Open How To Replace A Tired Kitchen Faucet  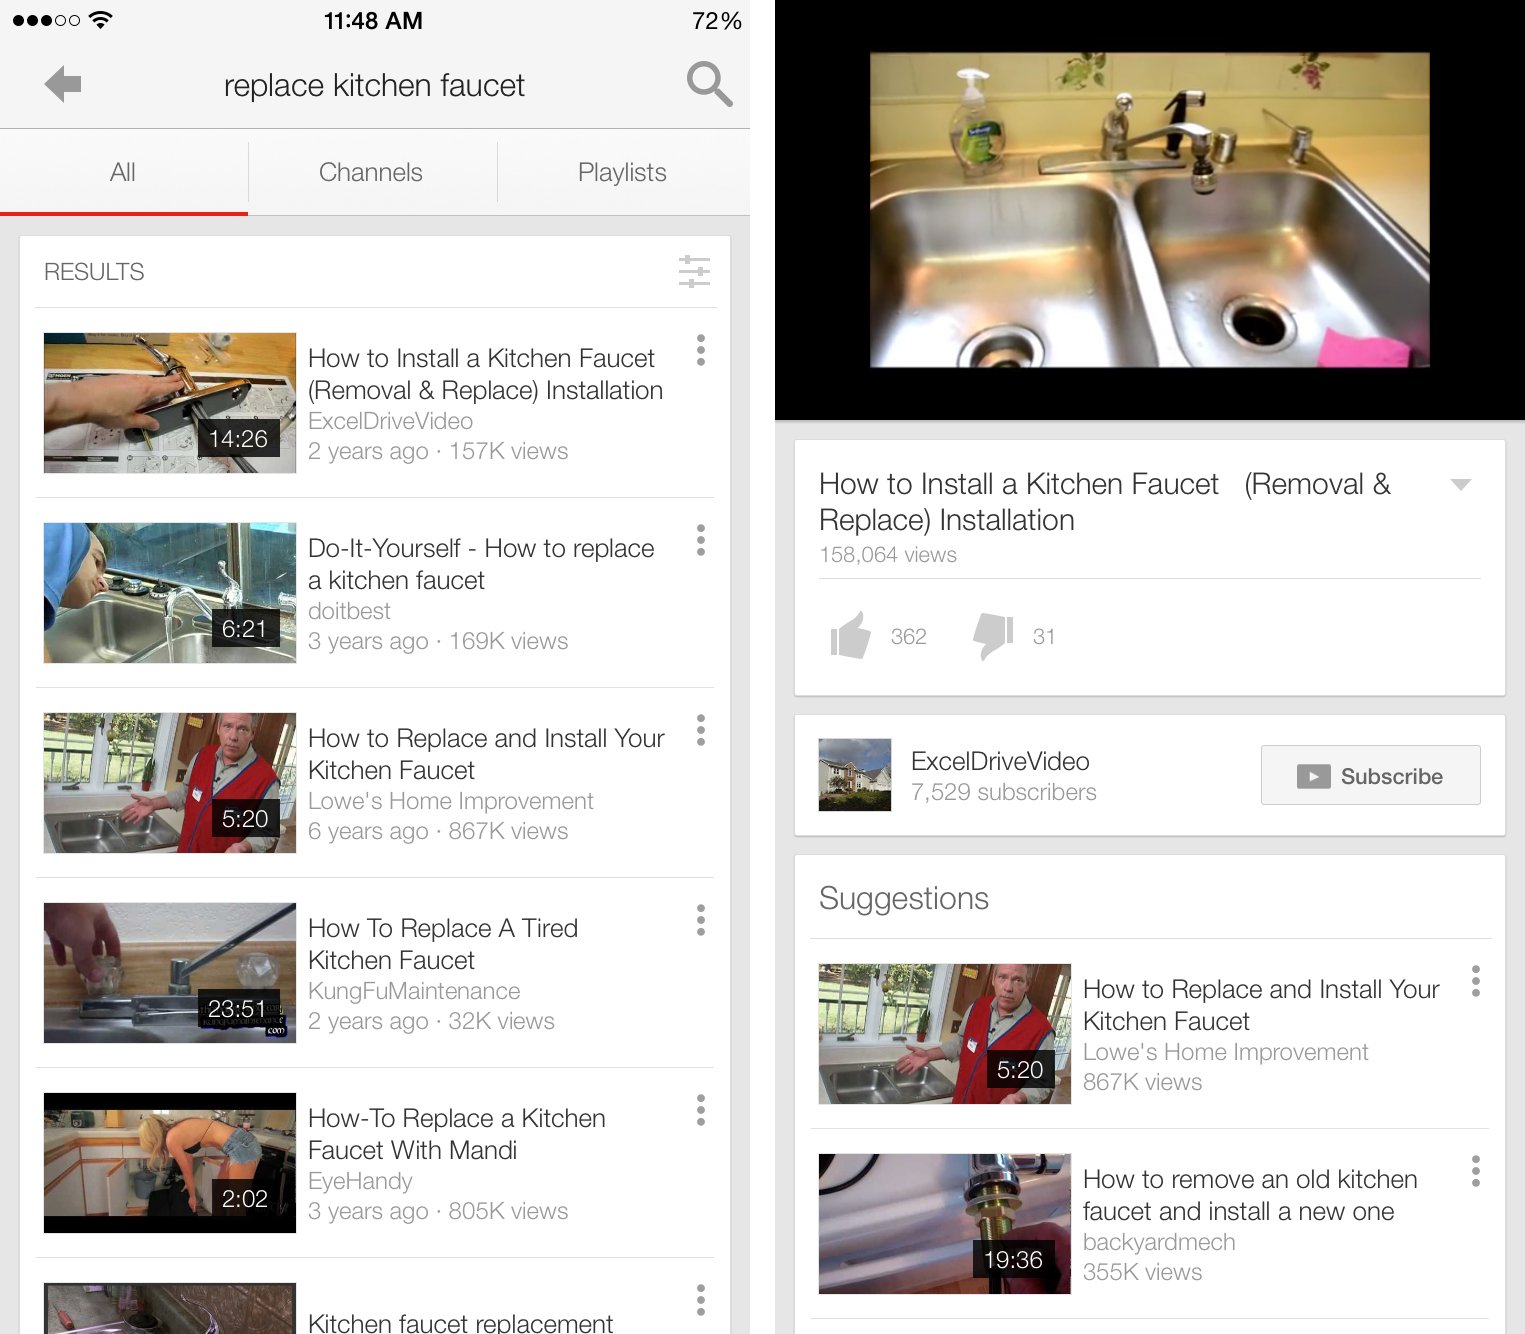(x=443, y=944)
